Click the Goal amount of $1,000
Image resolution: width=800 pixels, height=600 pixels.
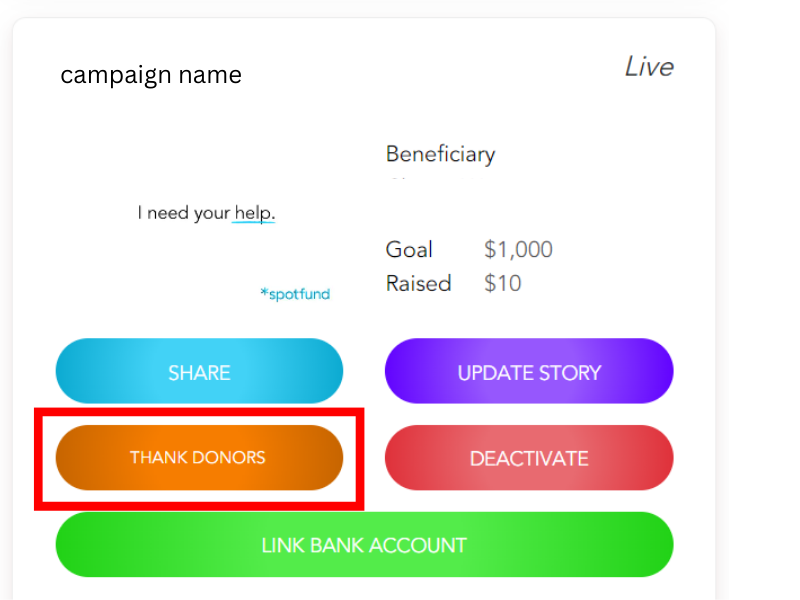[518, 249]
